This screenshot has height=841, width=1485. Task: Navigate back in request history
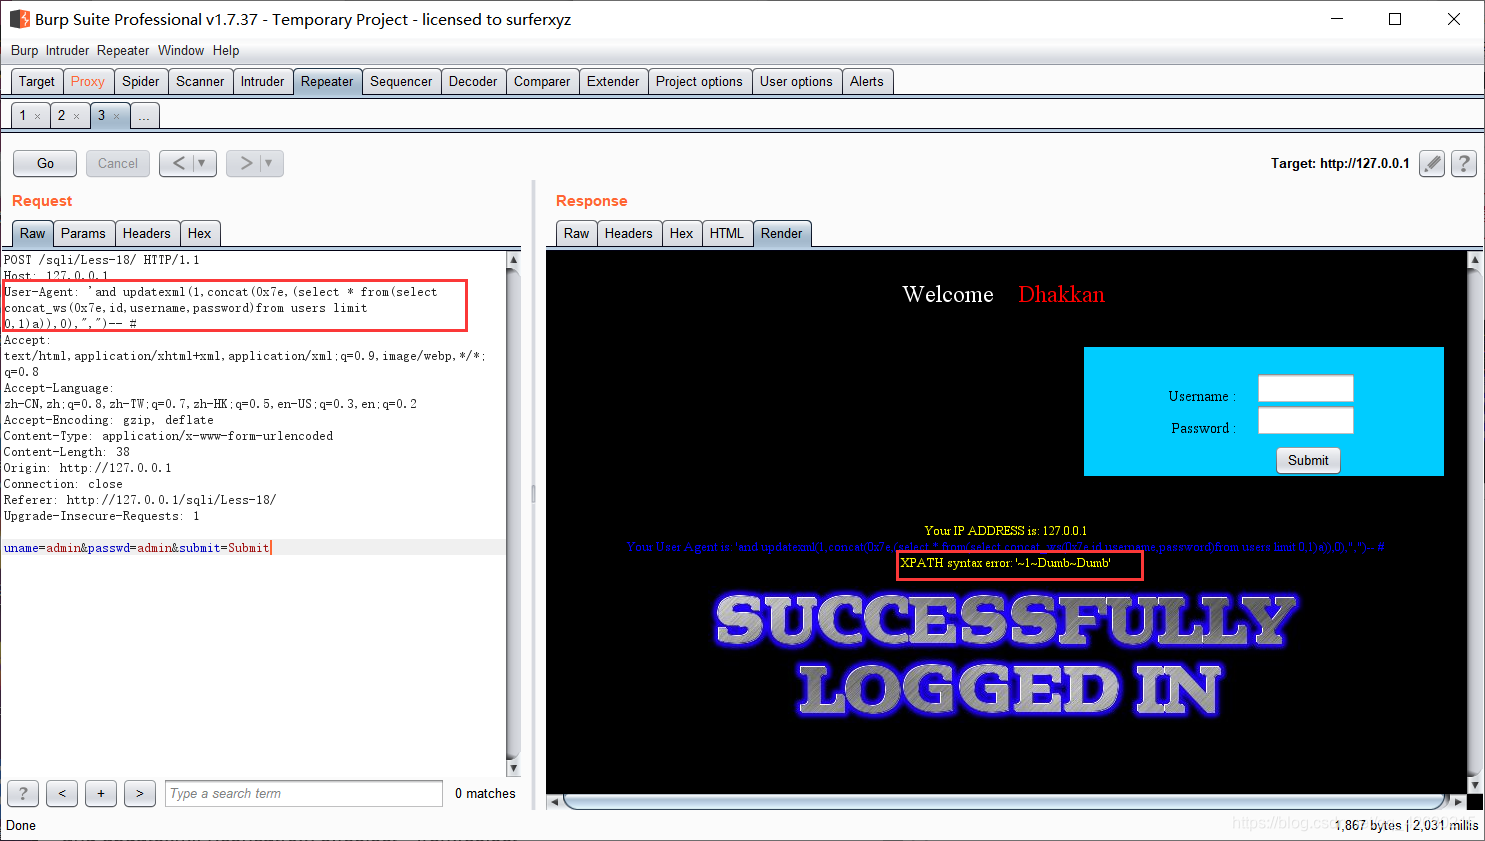coord(178,163)
